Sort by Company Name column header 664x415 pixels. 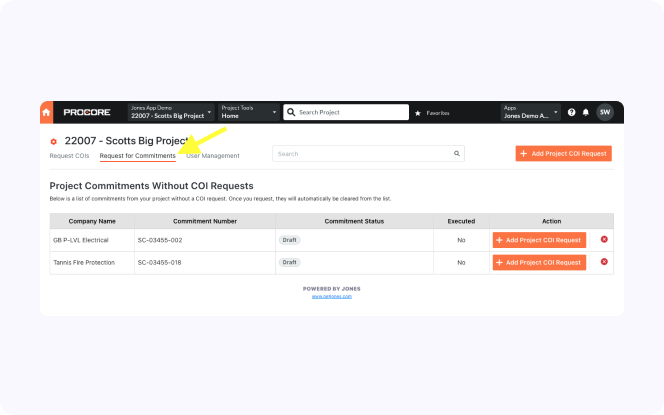click(x=92, y=221)
